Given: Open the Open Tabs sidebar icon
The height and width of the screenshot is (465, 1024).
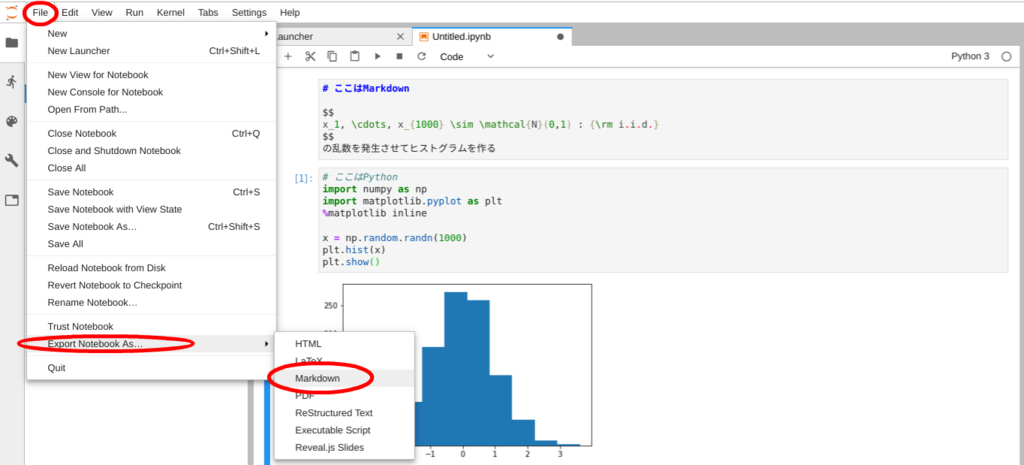Looking at the screenshot, I should 12,200.
